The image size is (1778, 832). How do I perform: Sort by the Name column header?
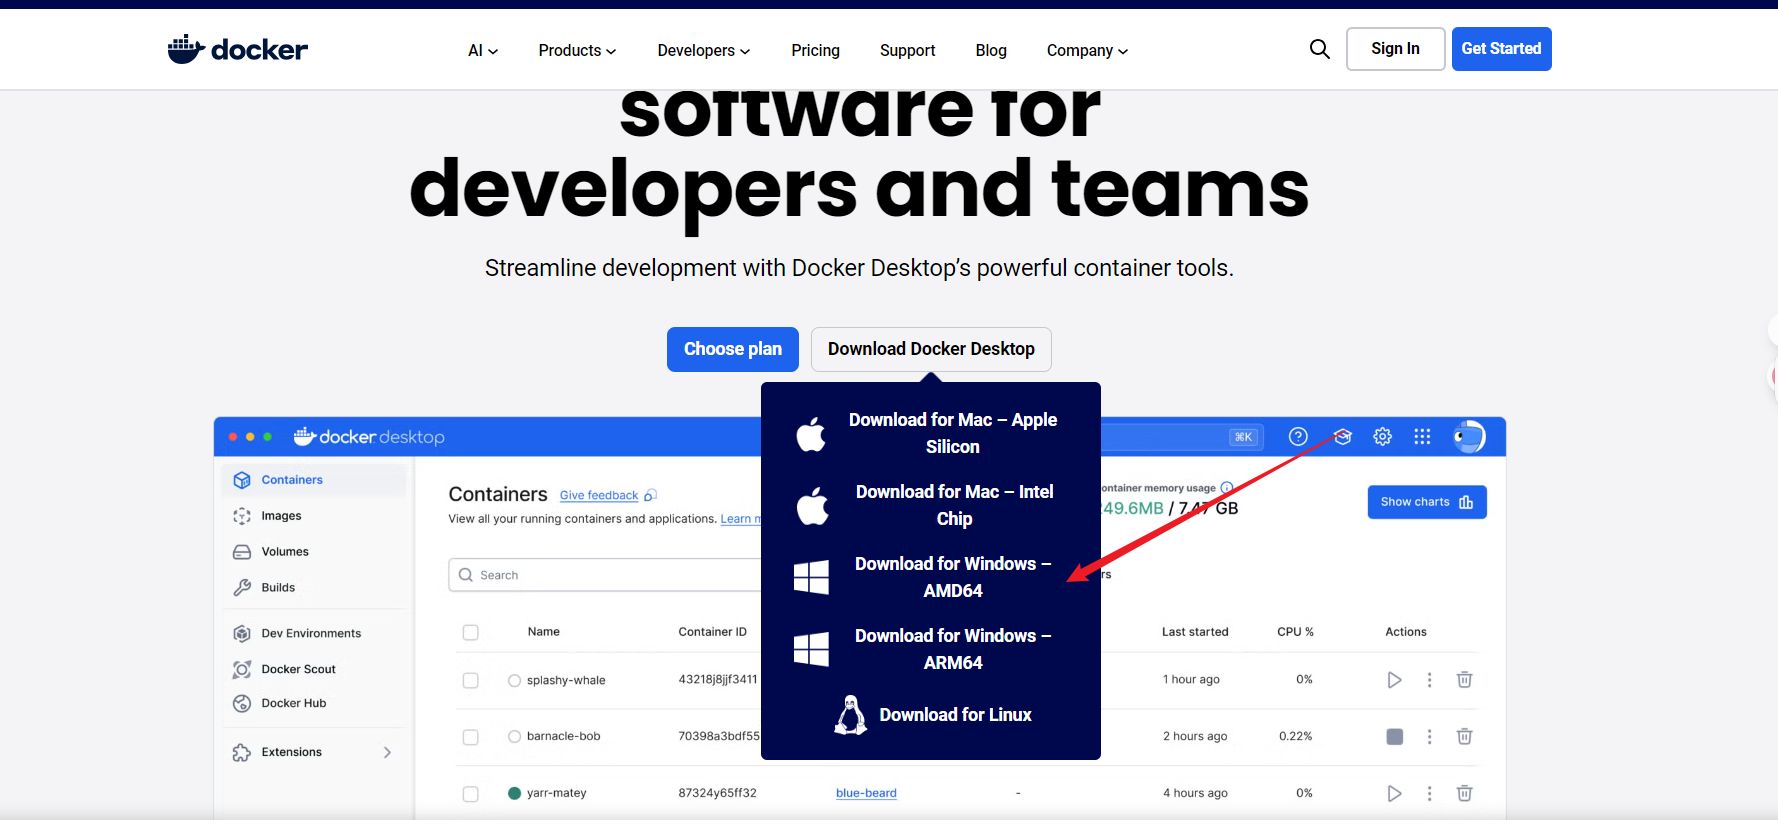[x=543, y=632]
